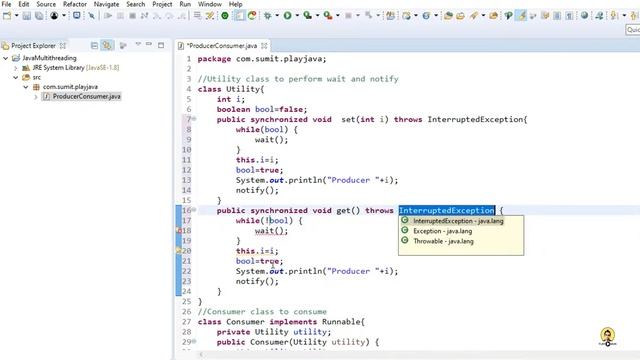Click the Save icon in toolbar

[27, 16]
